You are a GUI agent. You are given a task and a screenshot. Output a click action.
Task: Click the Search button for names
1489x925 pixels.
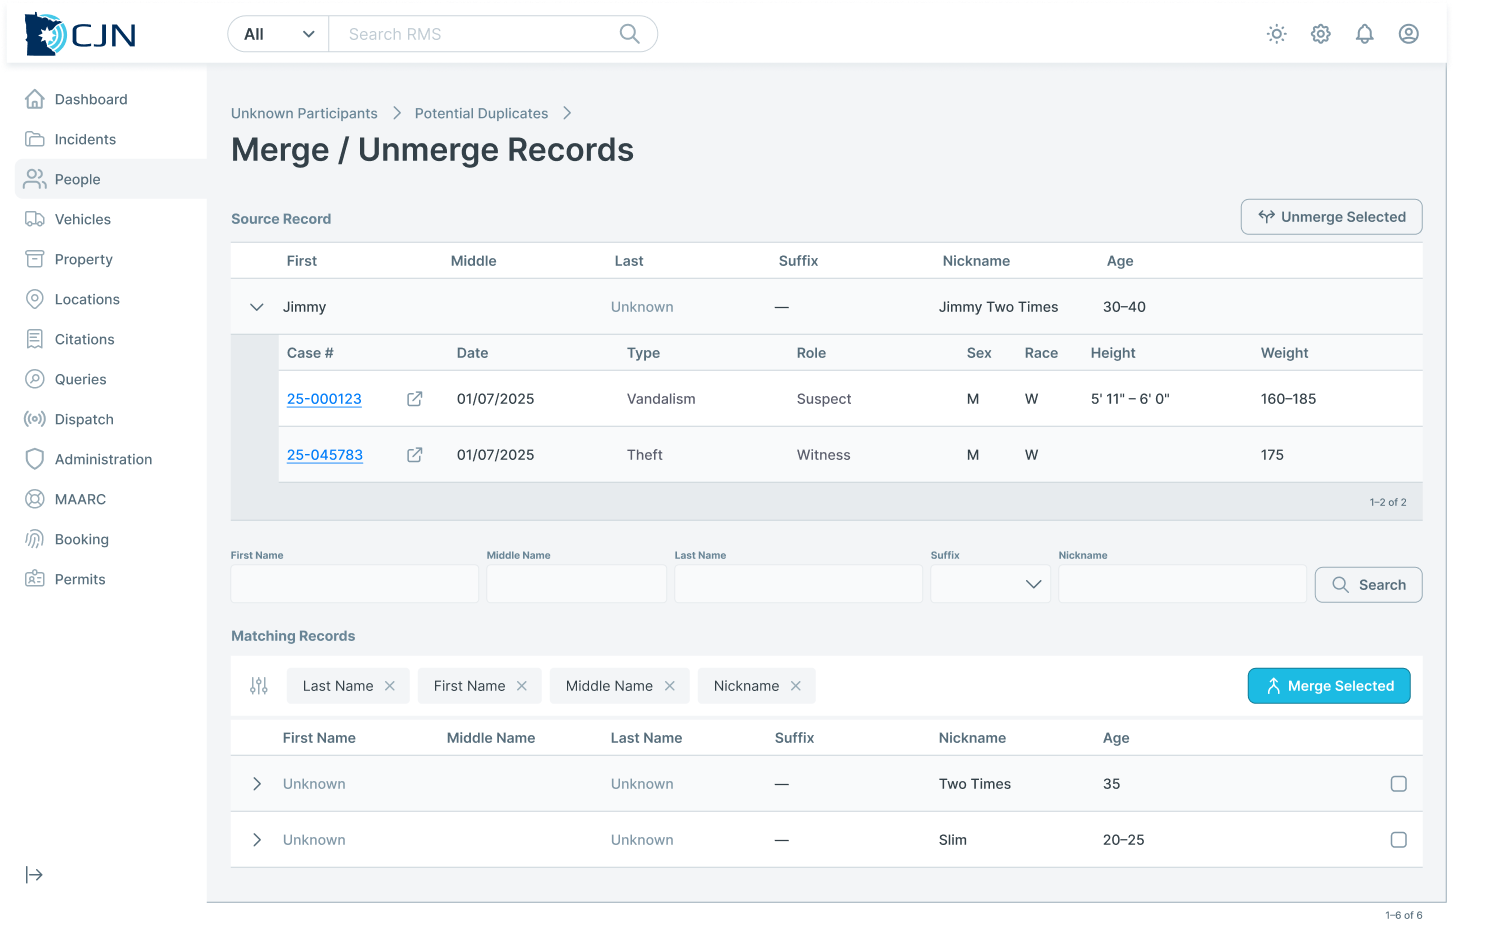pos(1369,585)
